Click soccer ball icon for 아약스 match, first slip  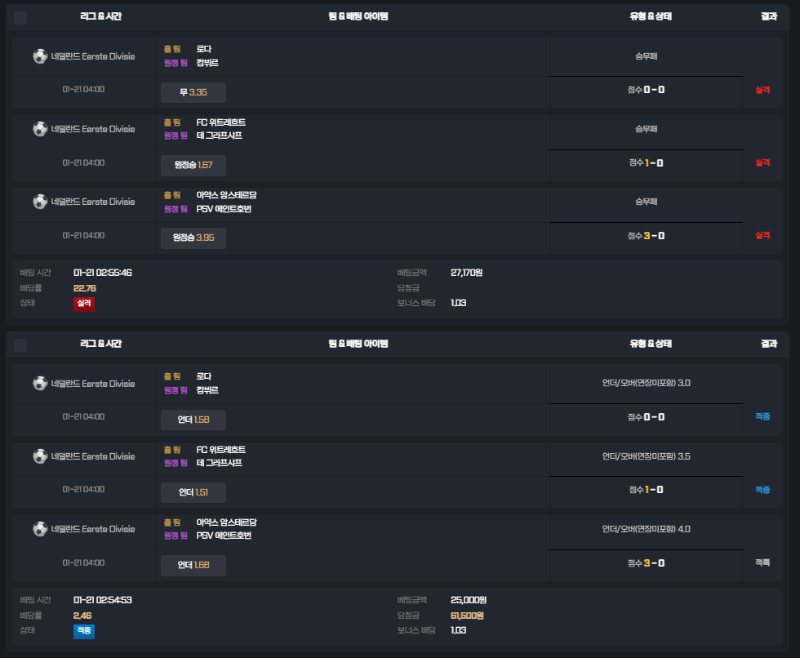click(x=40, y=201)
